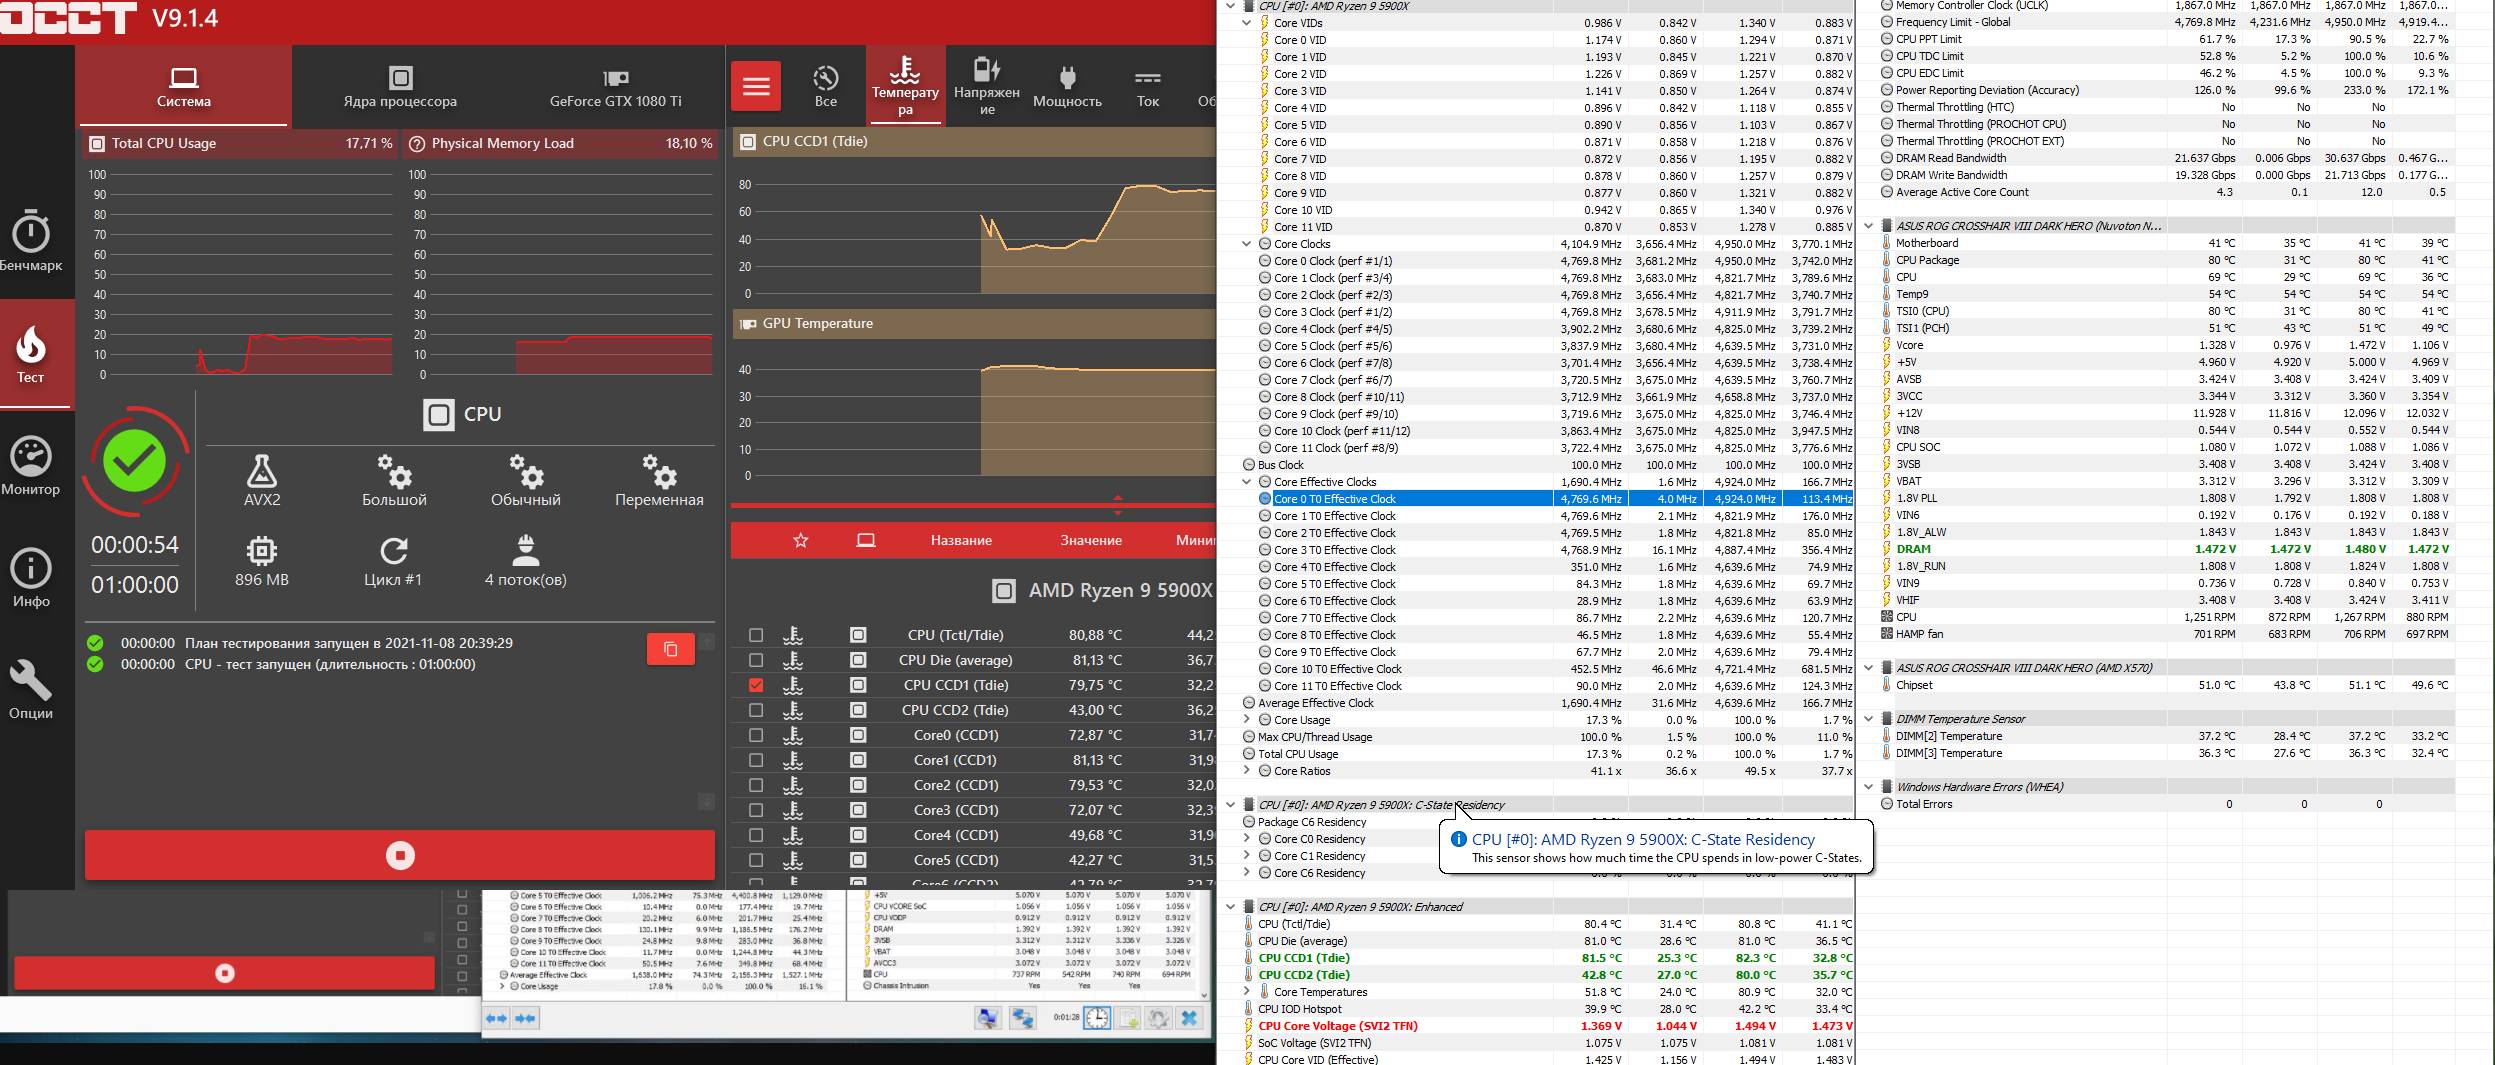Click the star favorites column header
The width and height of the screenshot is (2495, 1065).
click(x=800, y=540)
